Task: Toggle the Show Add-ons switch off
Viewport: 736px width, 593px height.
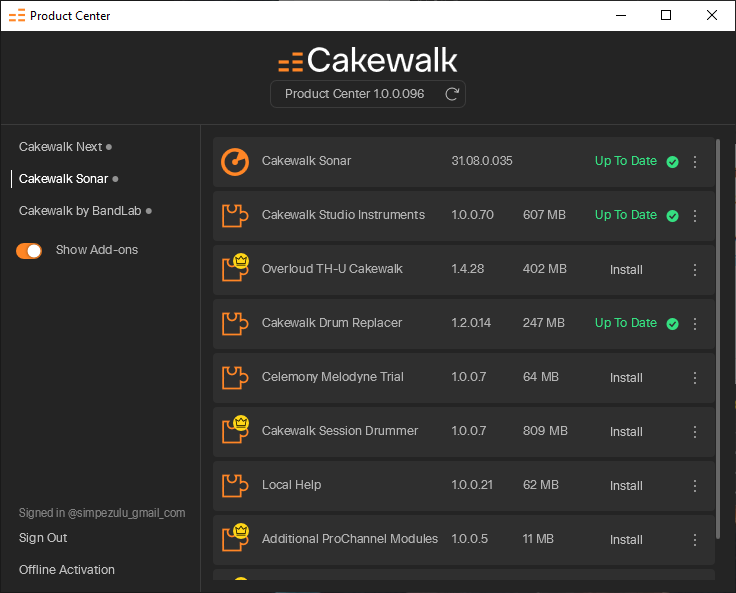Action: (x=29, y=251)
